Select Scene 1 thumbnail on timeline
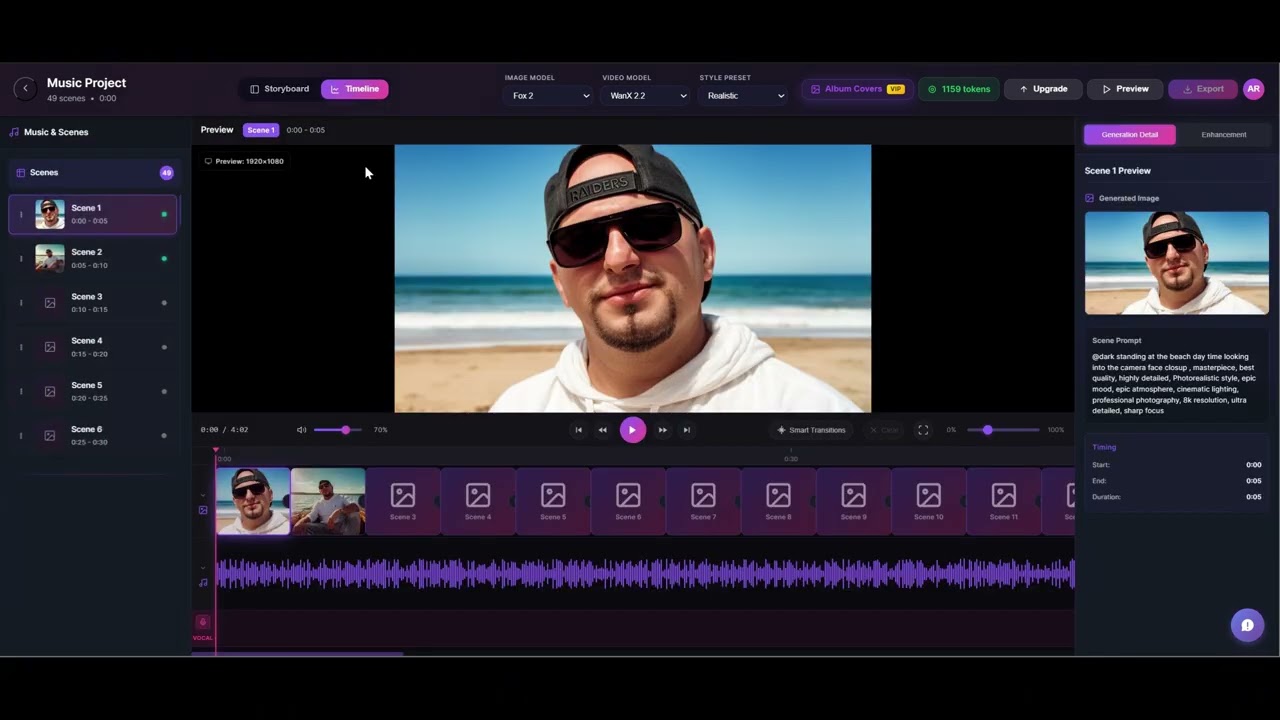The image size is (1280, 720). [x=253, y=501]
